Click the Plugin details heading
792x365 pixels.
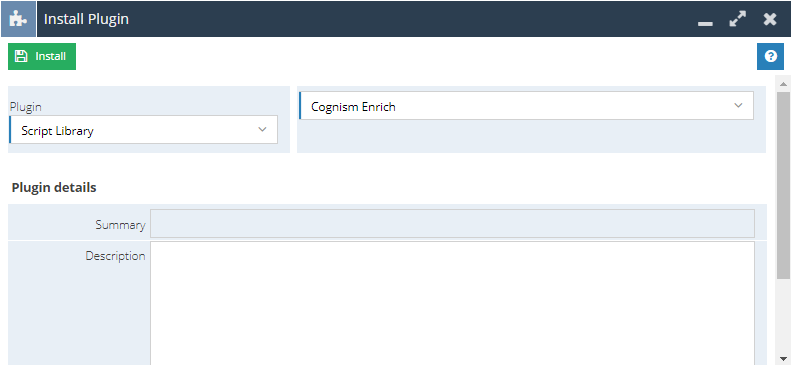click(x=54, y=188)
